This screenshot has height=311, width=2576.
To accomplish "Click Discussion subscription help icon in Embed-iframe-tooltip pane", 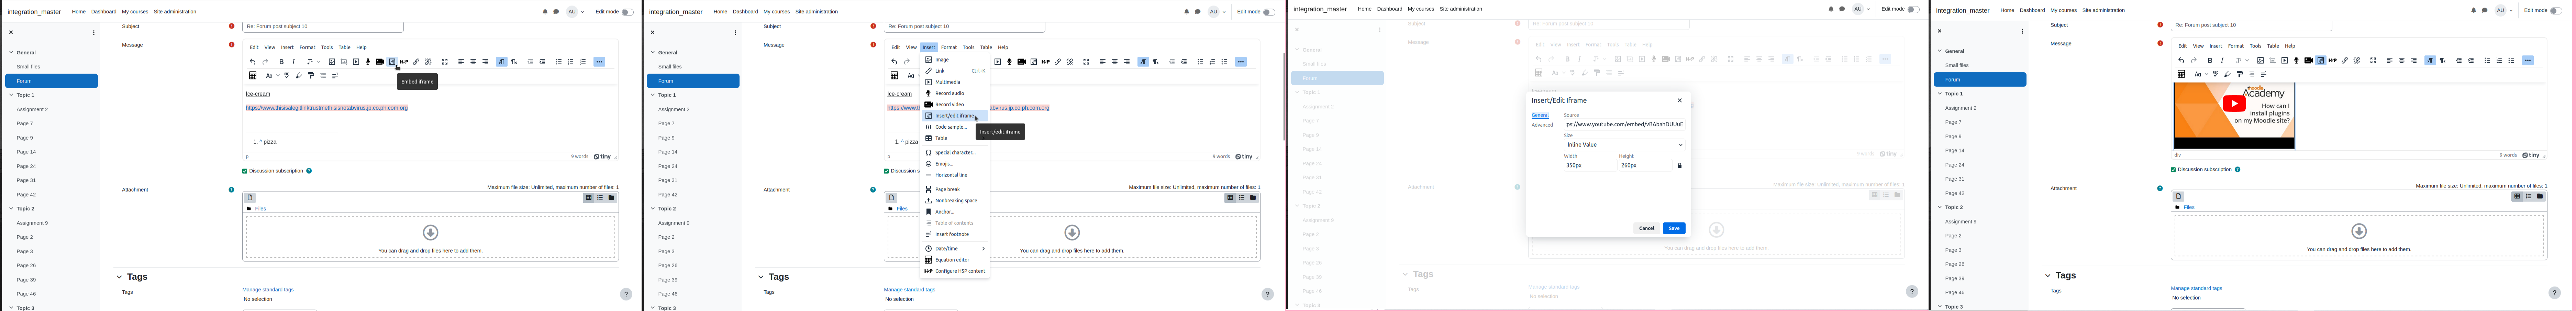I will (309, 171).
